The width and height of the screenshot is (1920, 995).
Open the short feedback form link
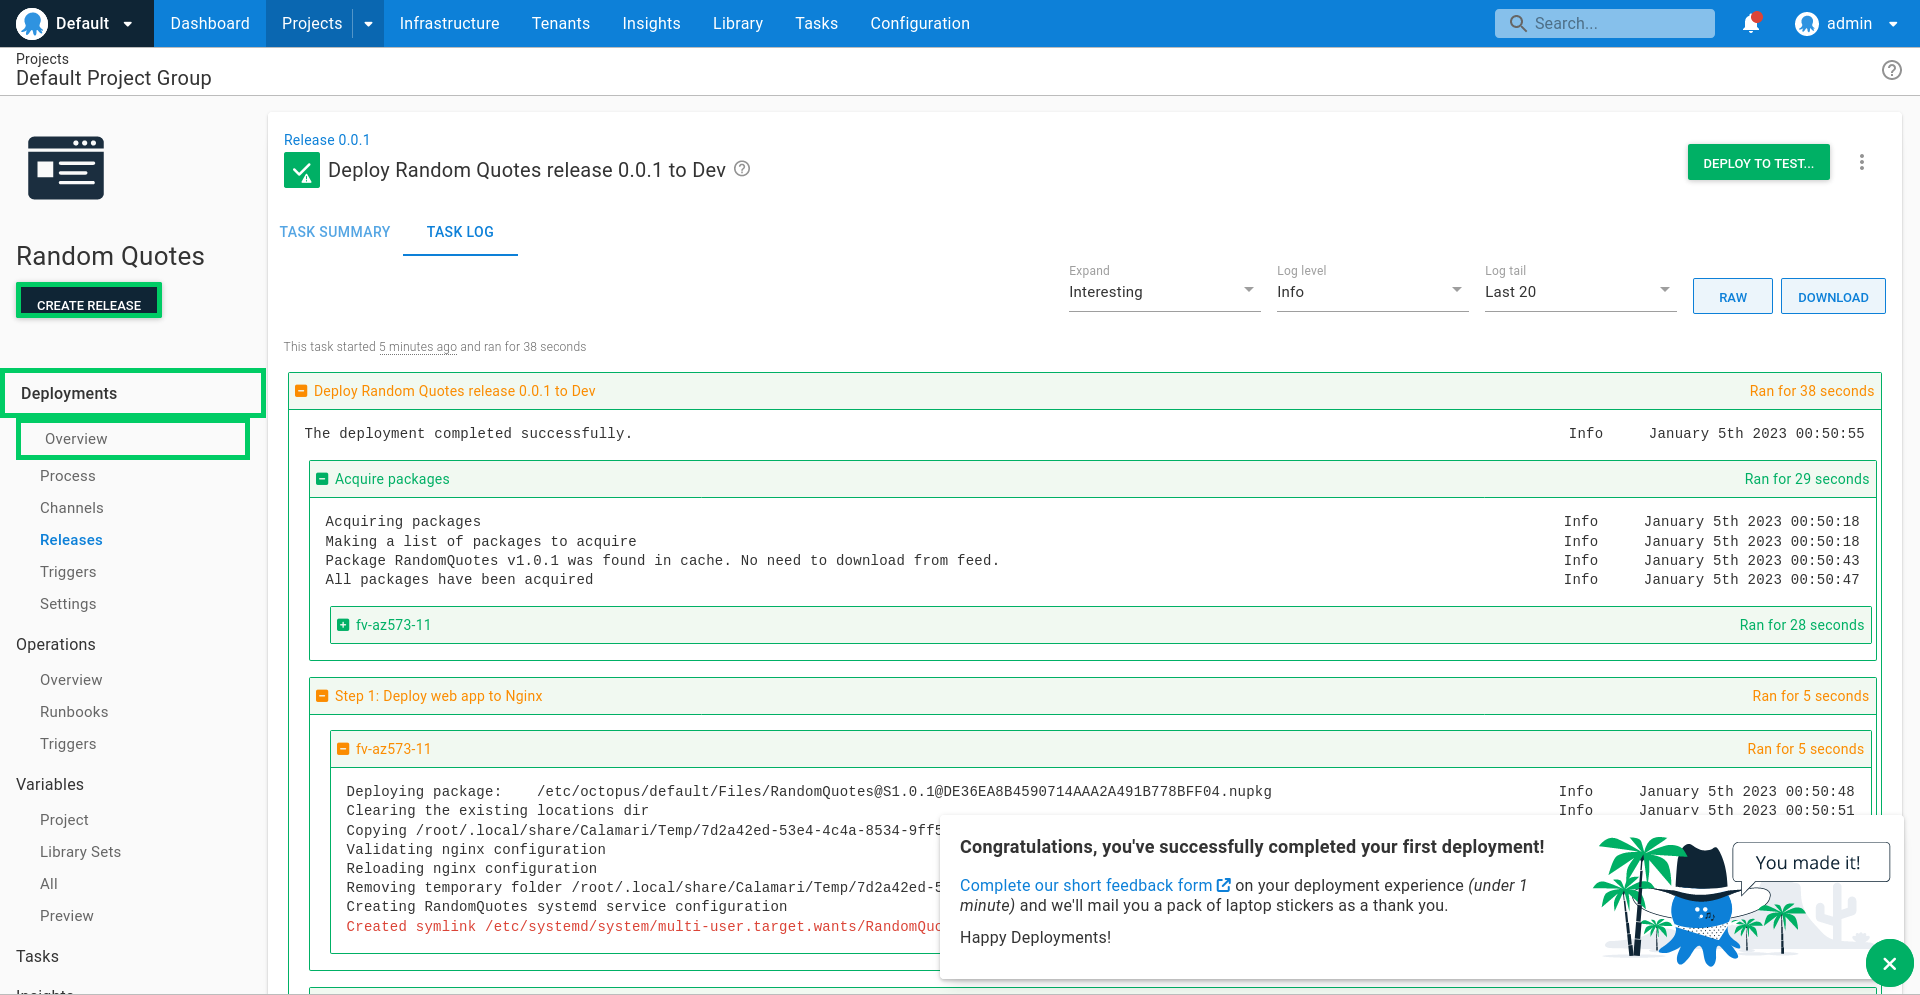[1086, 885]
